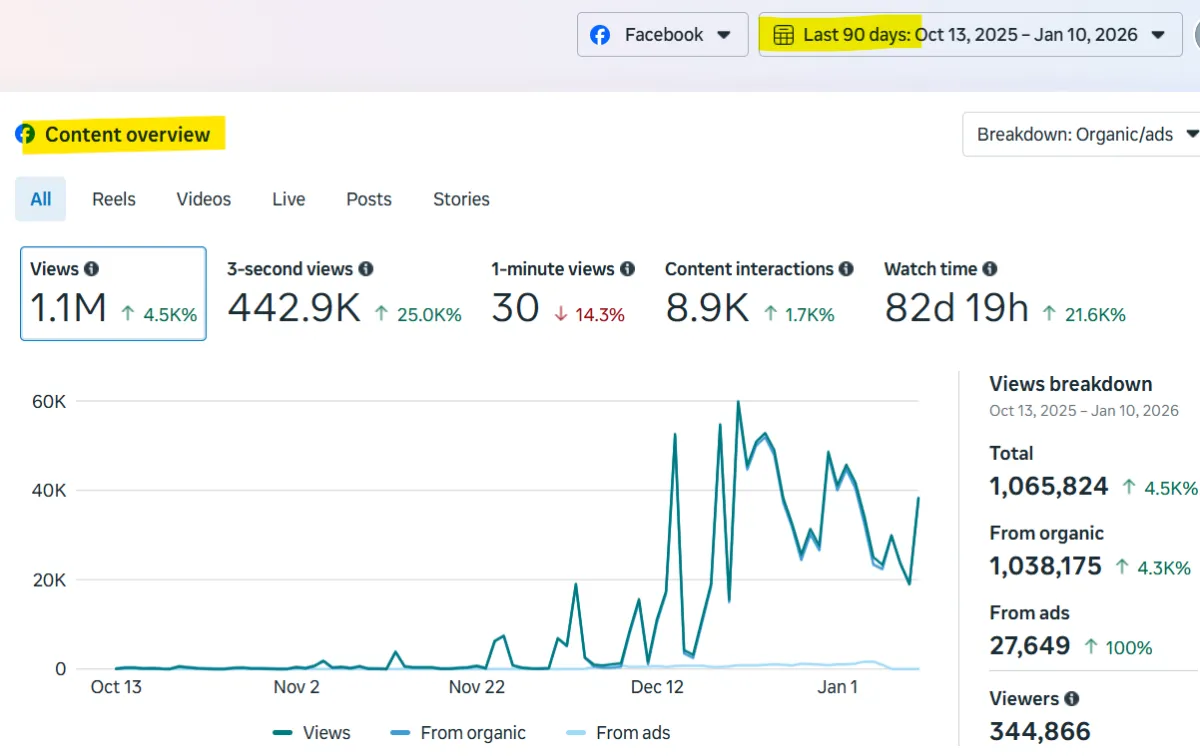Toggle From ads series in legend
Image resolution: width=1200 pixels, height=756 pixels.
pos(617,733)
